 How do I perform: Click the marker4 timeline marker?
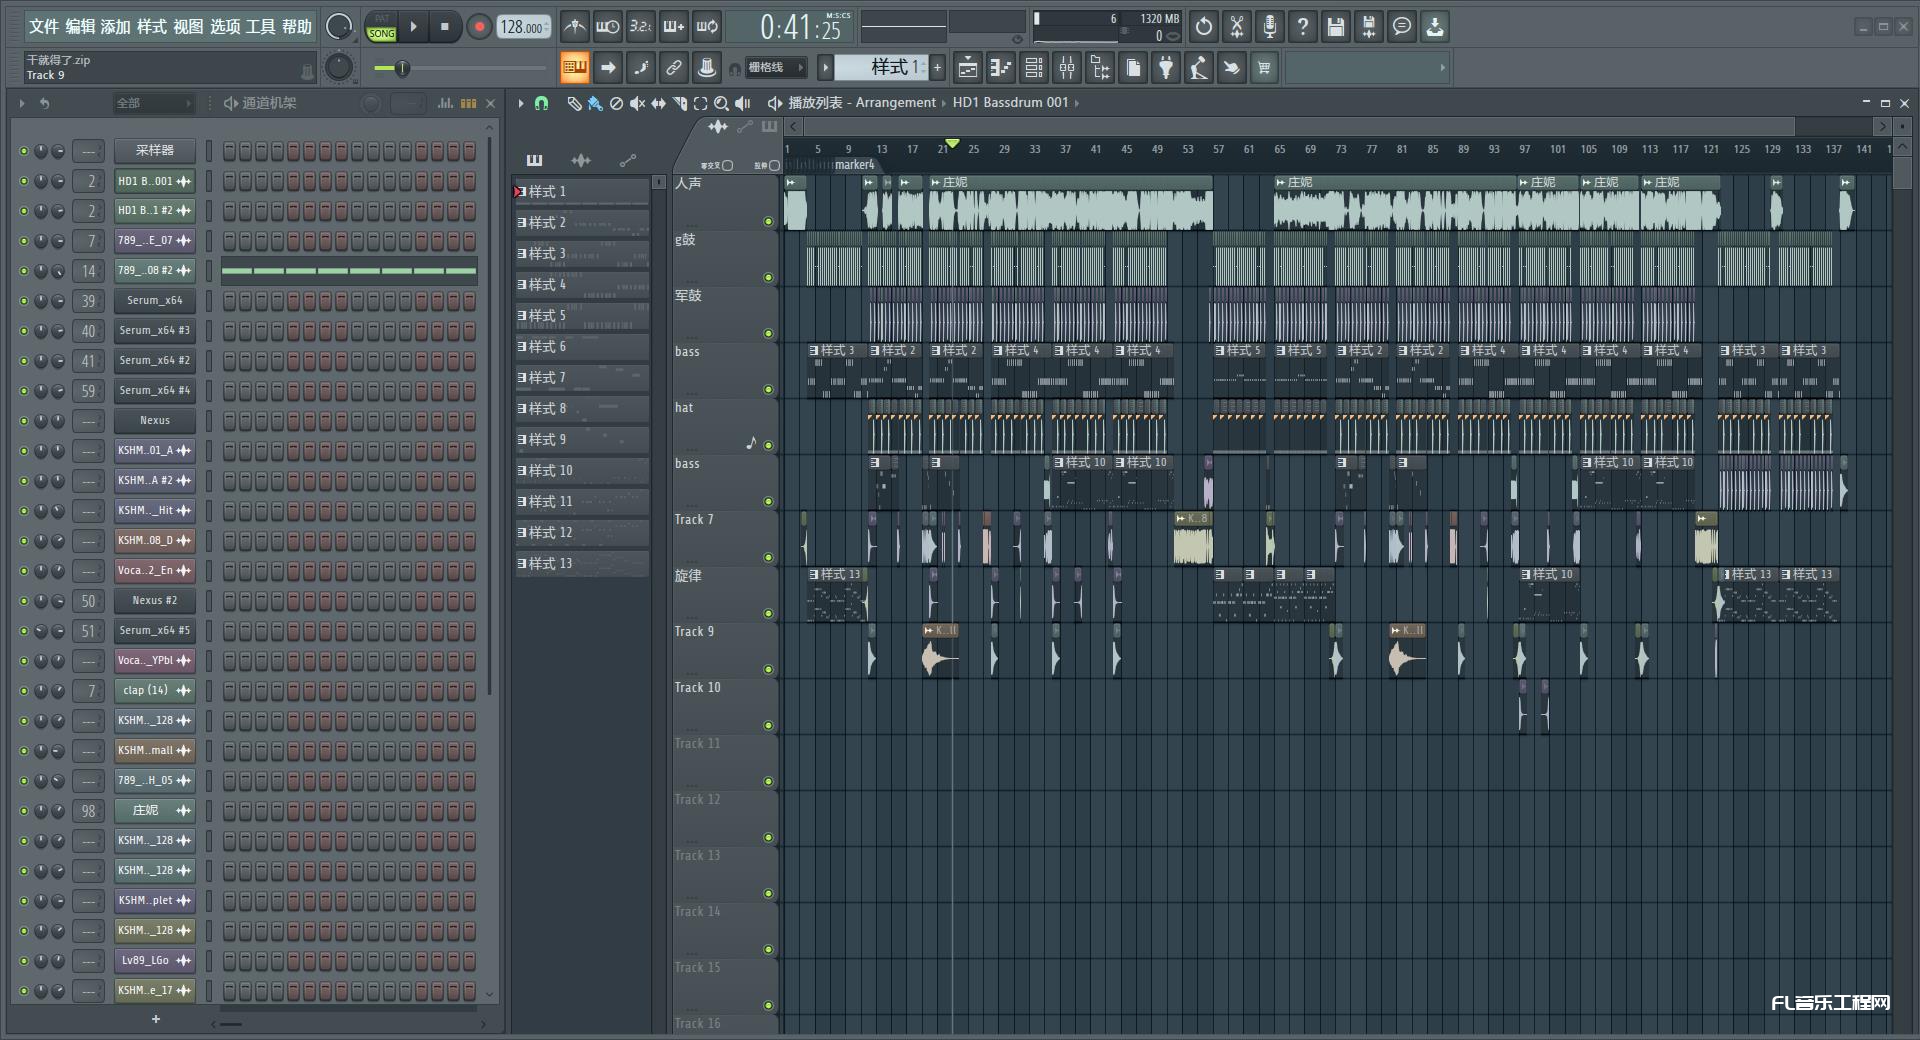click(x=854, y=165)
